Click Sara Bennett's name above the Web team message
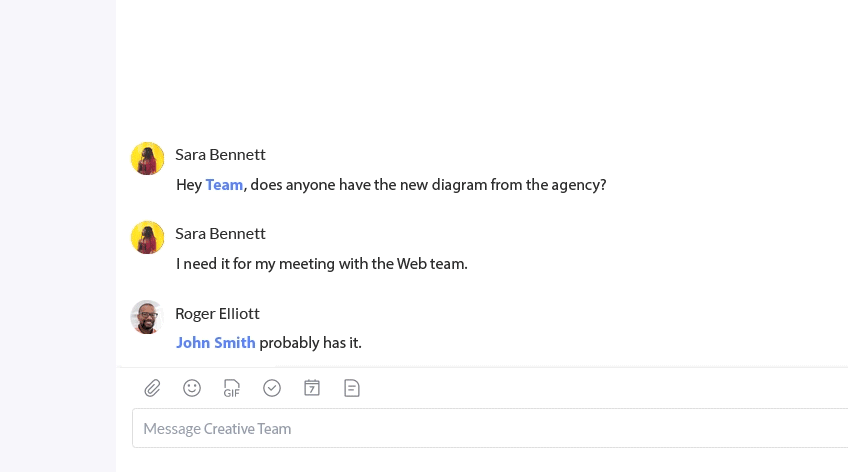Viewport: 848px width, 472px height. (220, 234)
